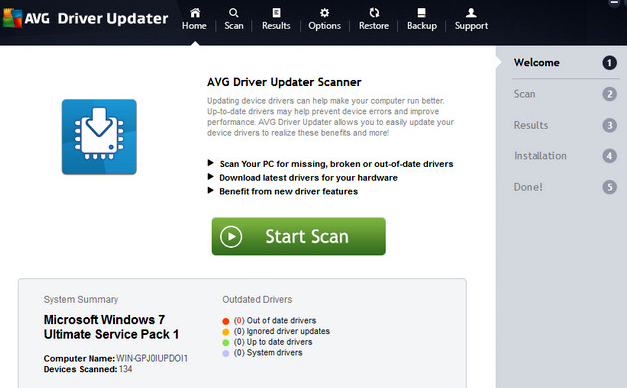Click step number 4 badge for Installation
The width and height of the screenshot is (627, 388).
(x=609, y=156)
